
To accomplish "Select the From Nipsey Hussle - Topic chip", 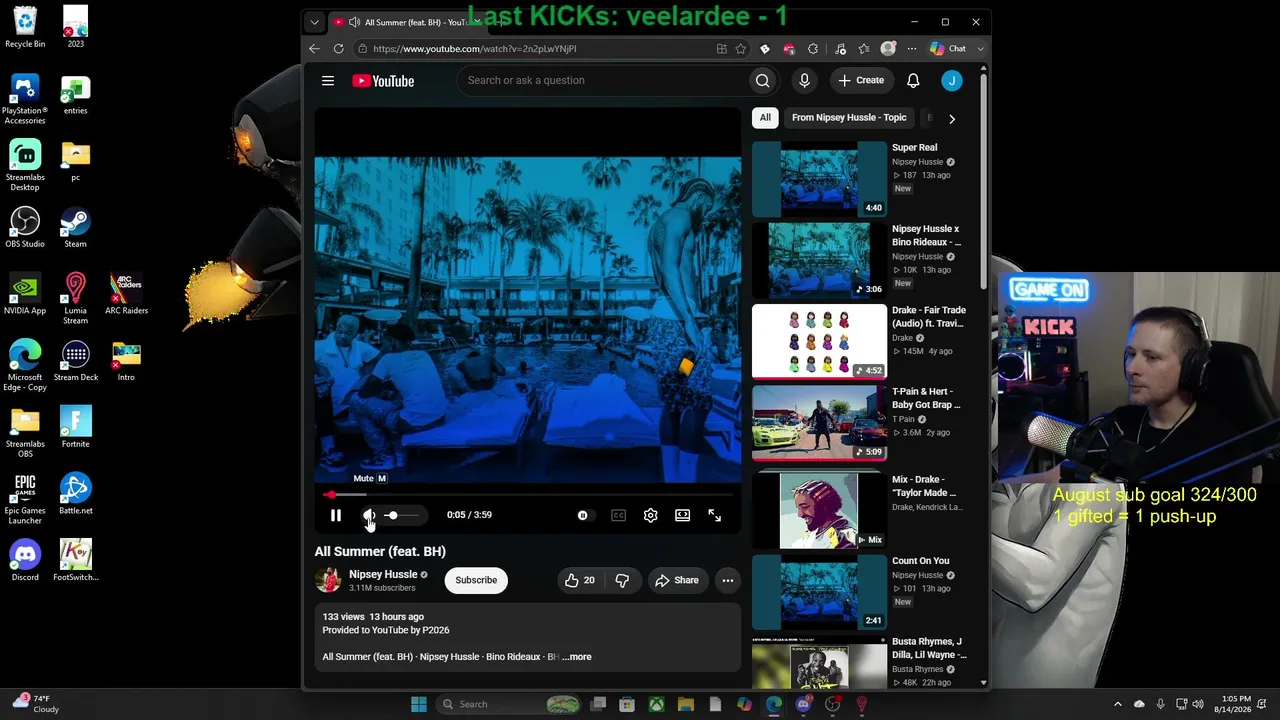I will tap(849, 117).
